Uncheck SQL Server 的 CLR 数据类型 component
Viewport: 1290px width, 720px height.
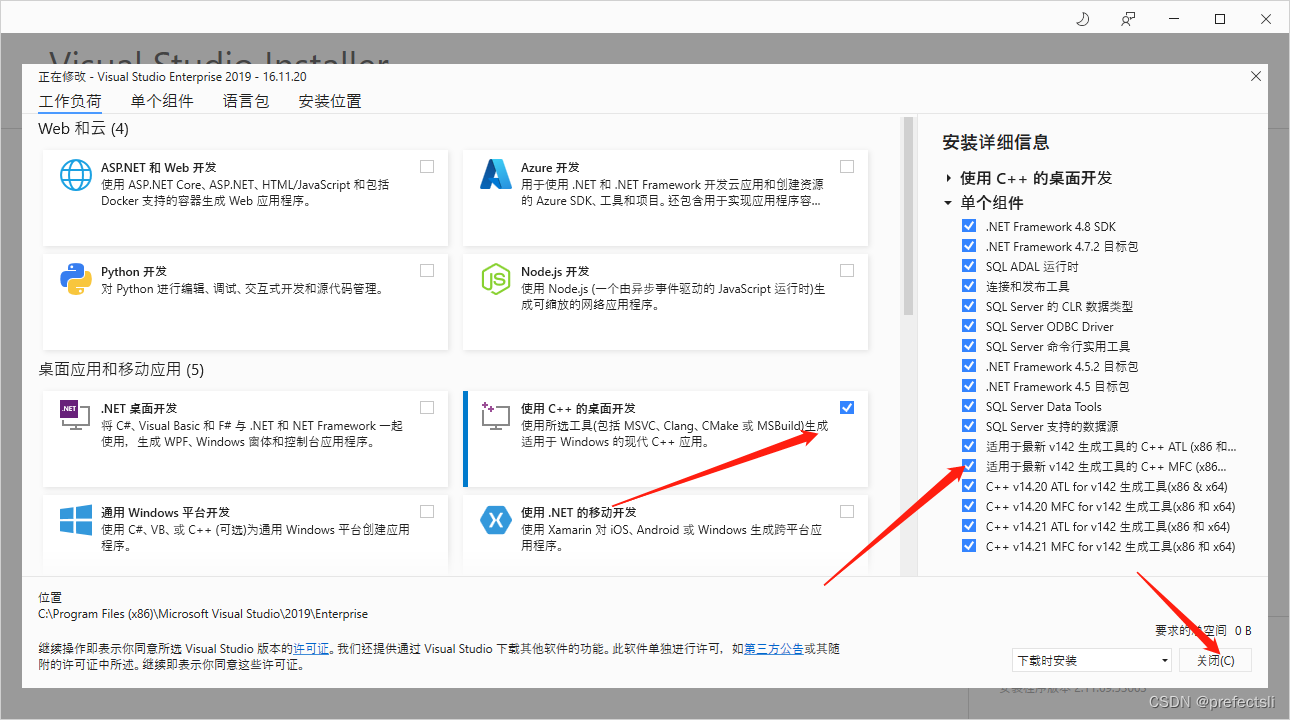click(x=968, y=306)
